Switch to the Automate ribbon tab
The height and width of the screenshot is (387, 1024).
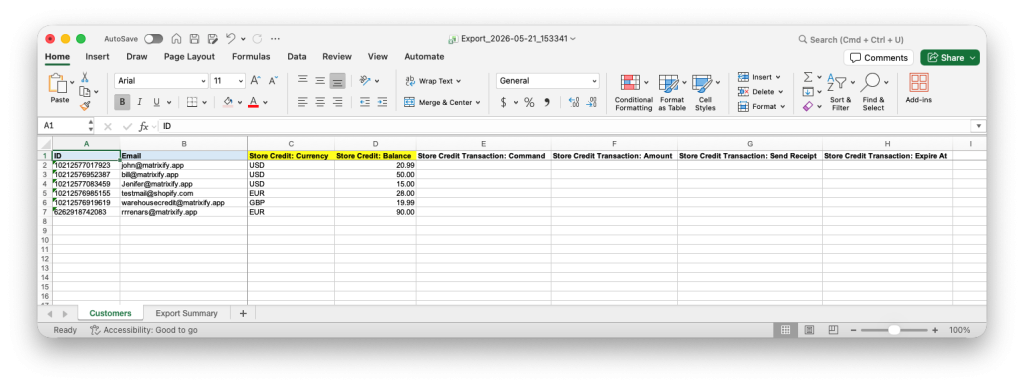coord(424,57)
